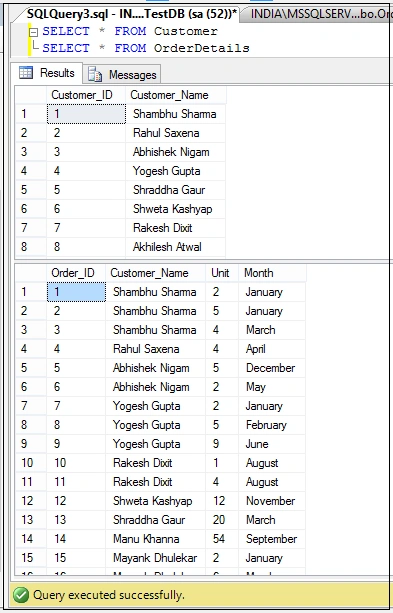
Task: Select the Shambhu Sharma cell in the Customer table
Action: (175, 114)
